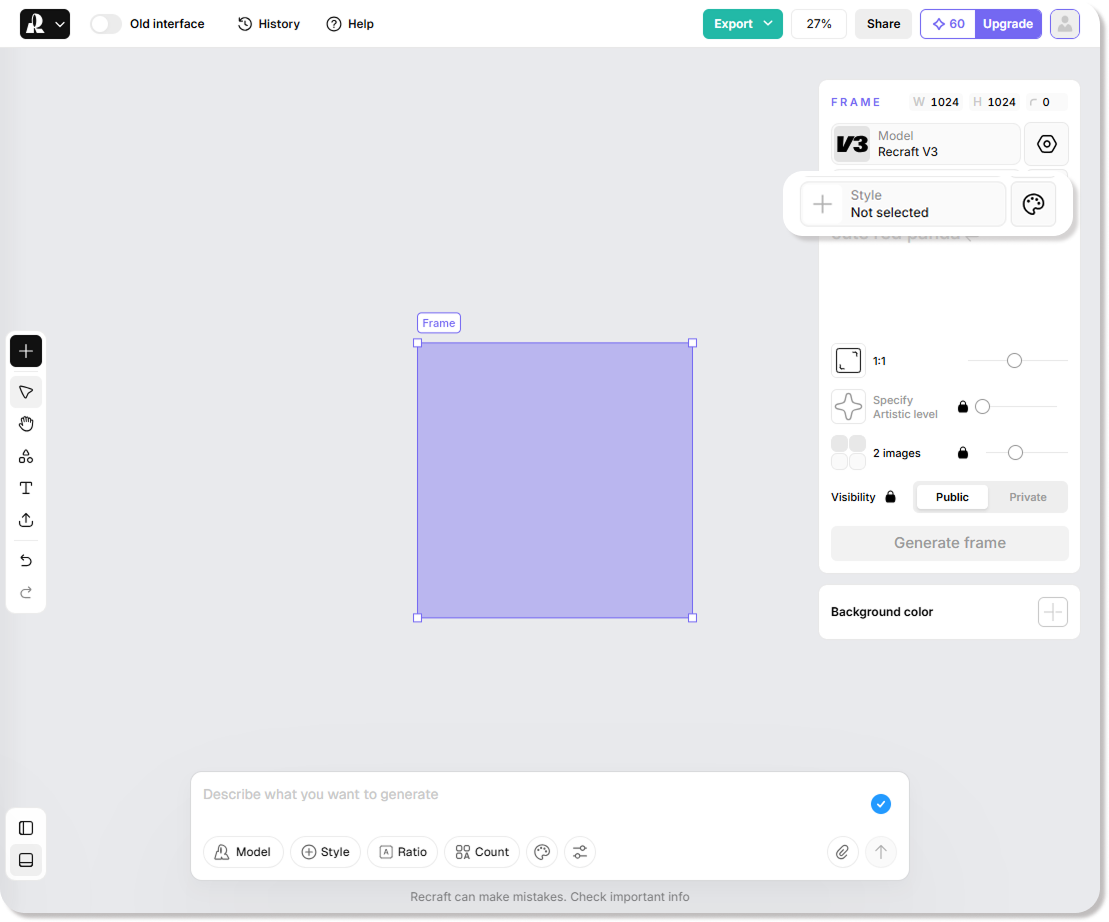
Task: Click the Upgrade button
Action: point(1007,24)
